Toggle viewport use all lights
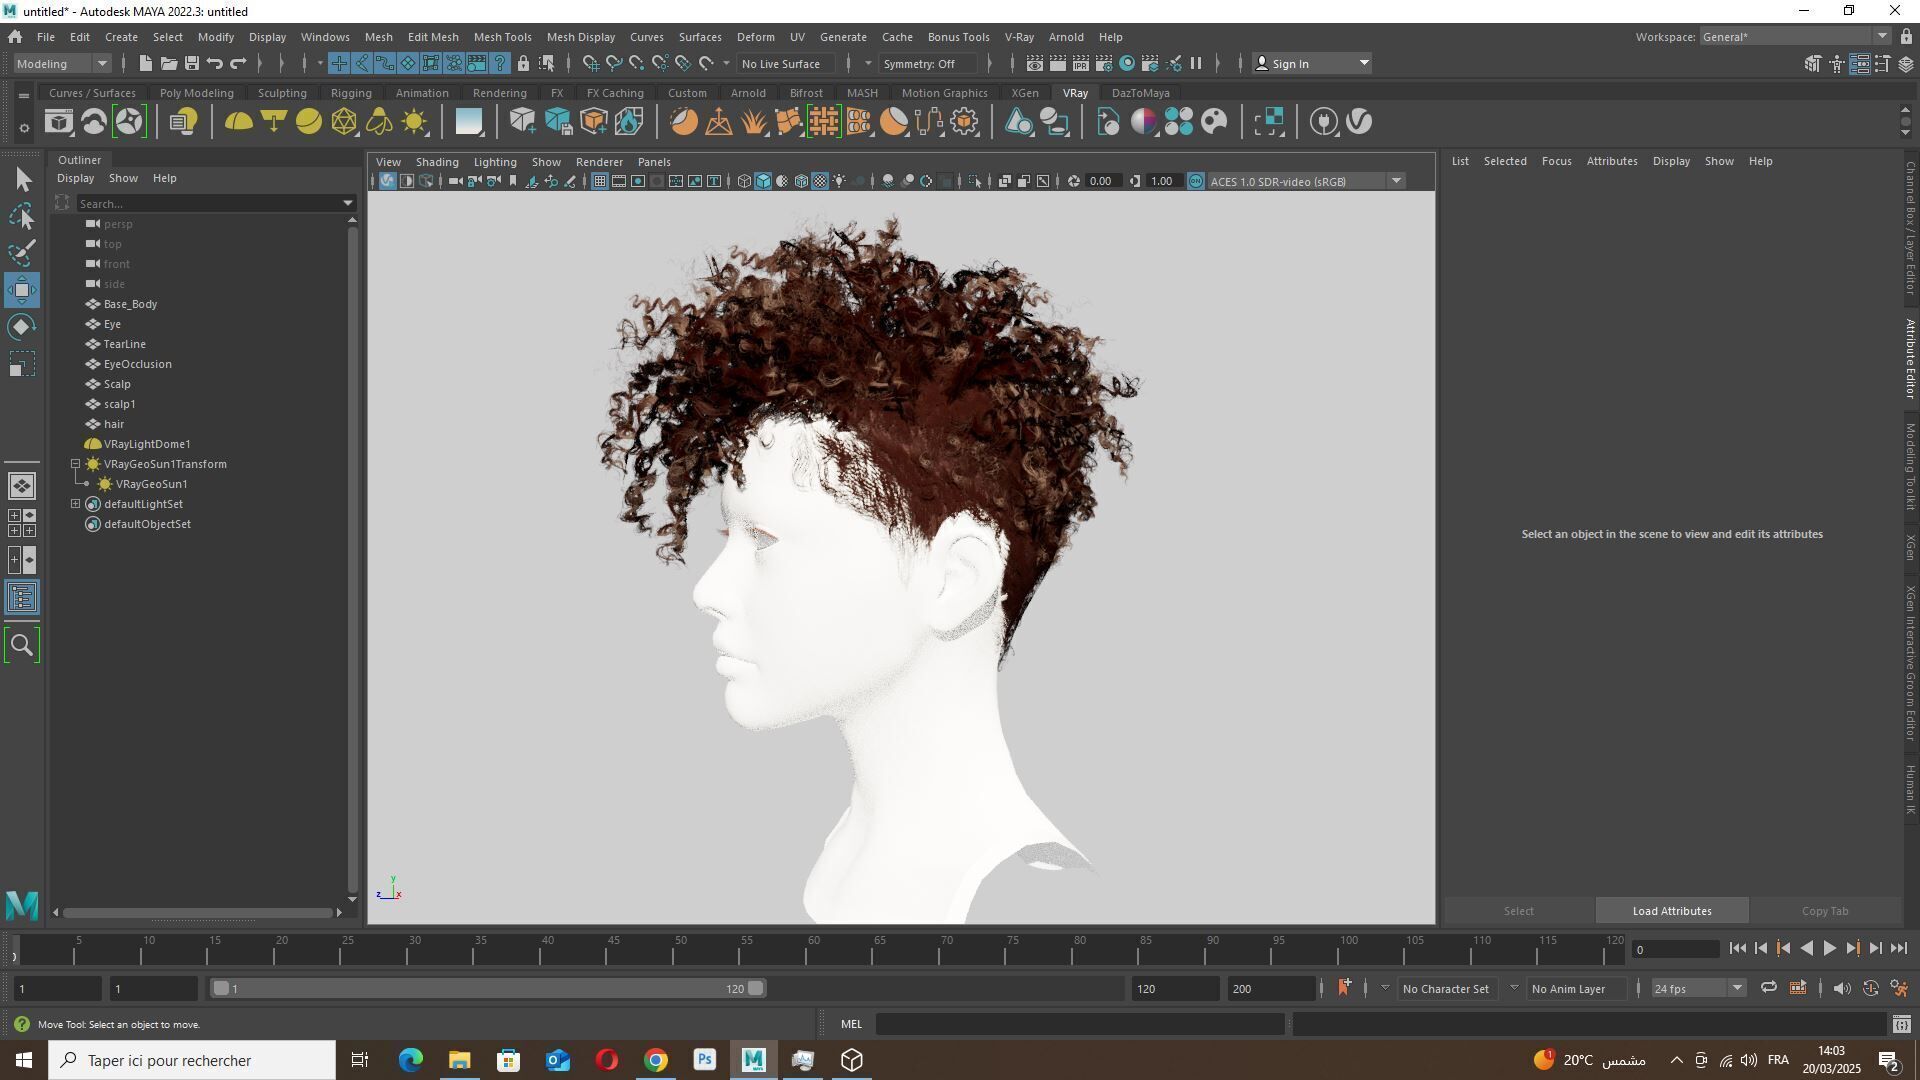The width and height of the screenshot is (1920, 1080). tap(839, 181)
